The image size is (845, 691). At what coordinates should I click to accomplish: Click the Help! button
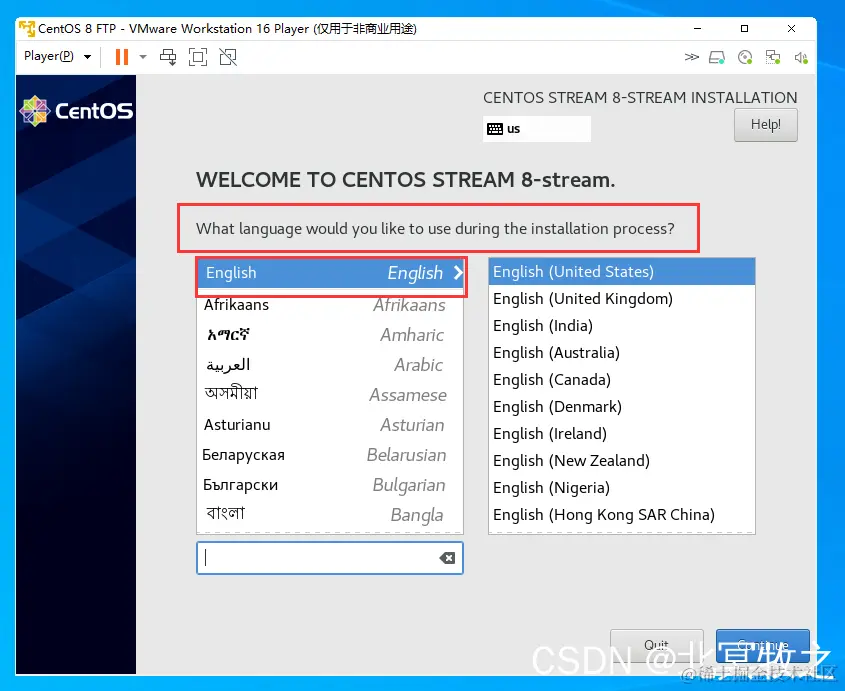765,125
